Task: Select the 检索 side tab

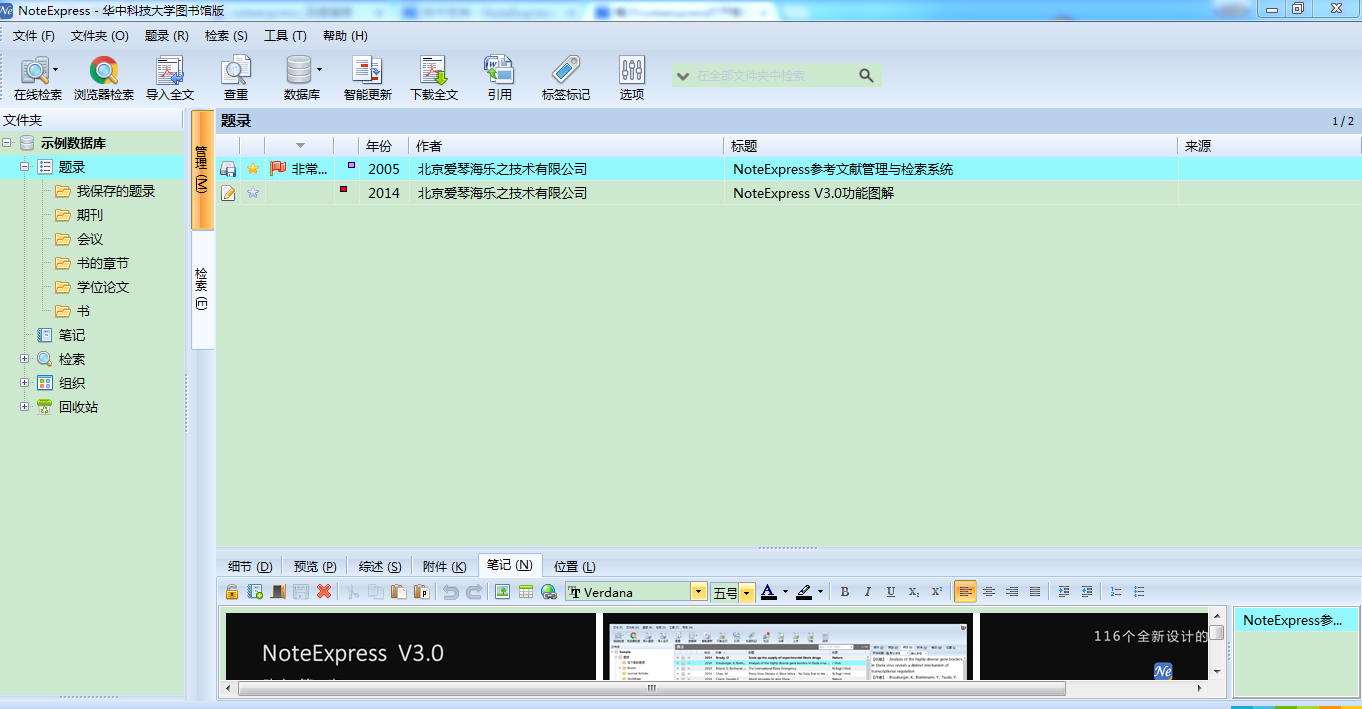Action: pos(202,289)
